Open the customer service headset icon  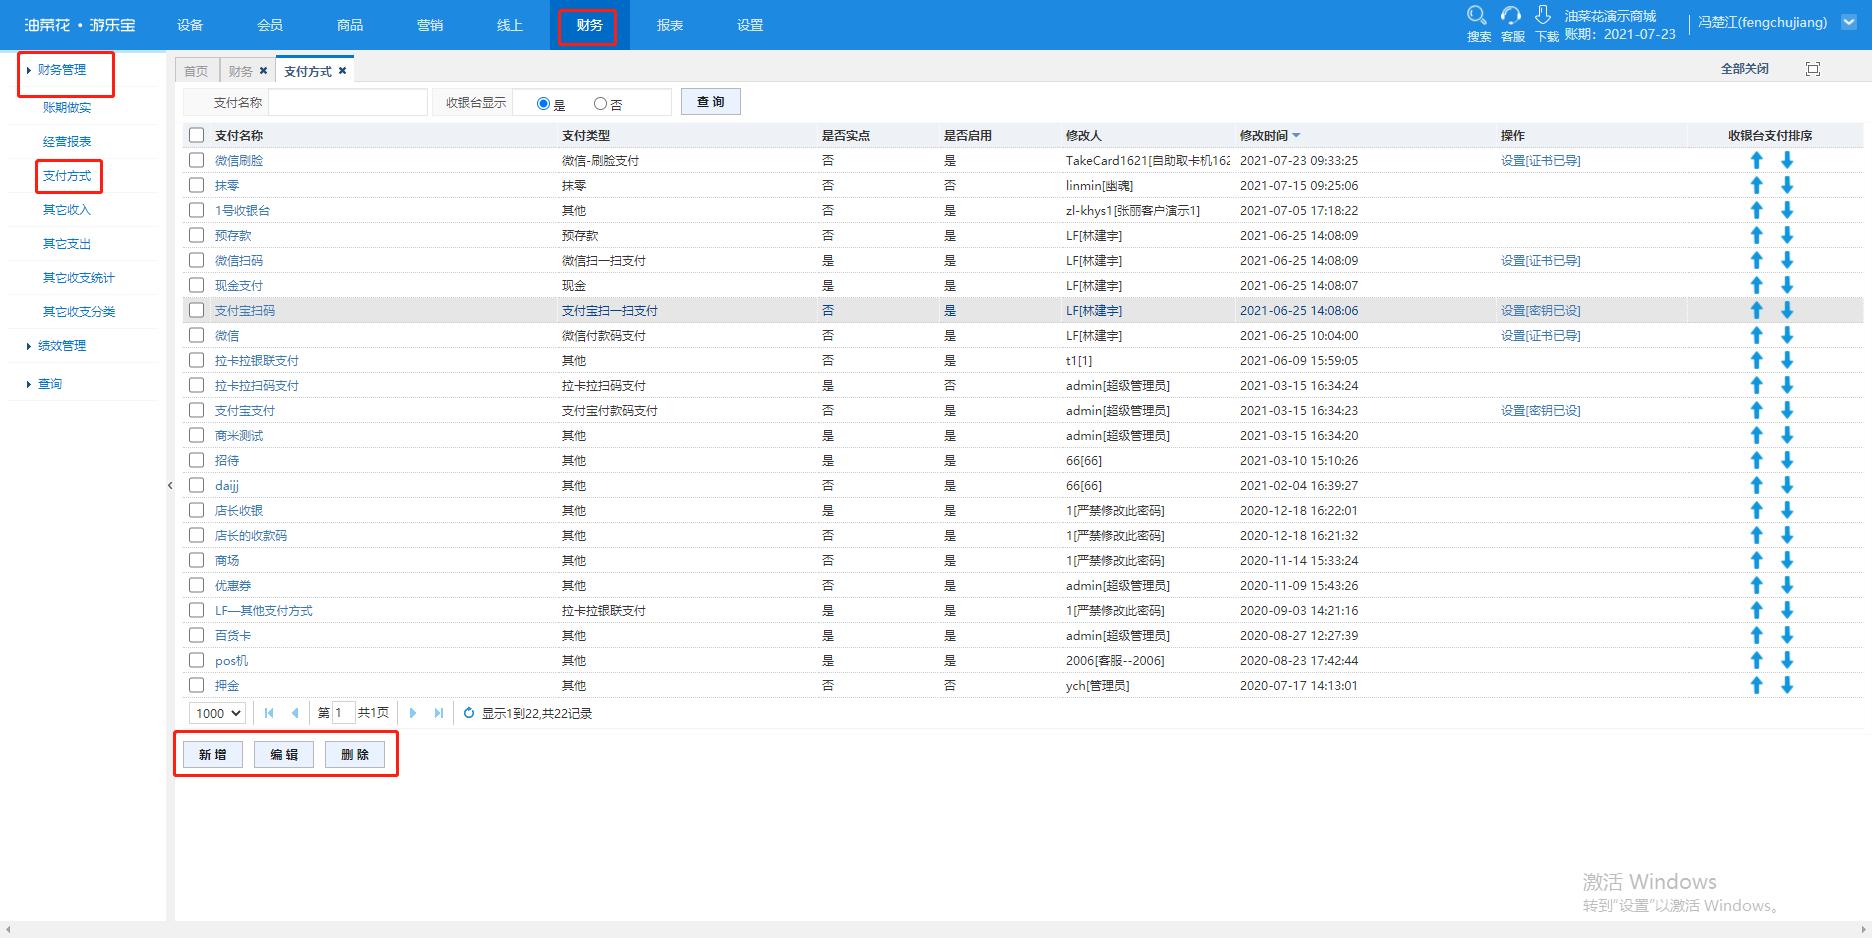click(x=1511, y=15)
